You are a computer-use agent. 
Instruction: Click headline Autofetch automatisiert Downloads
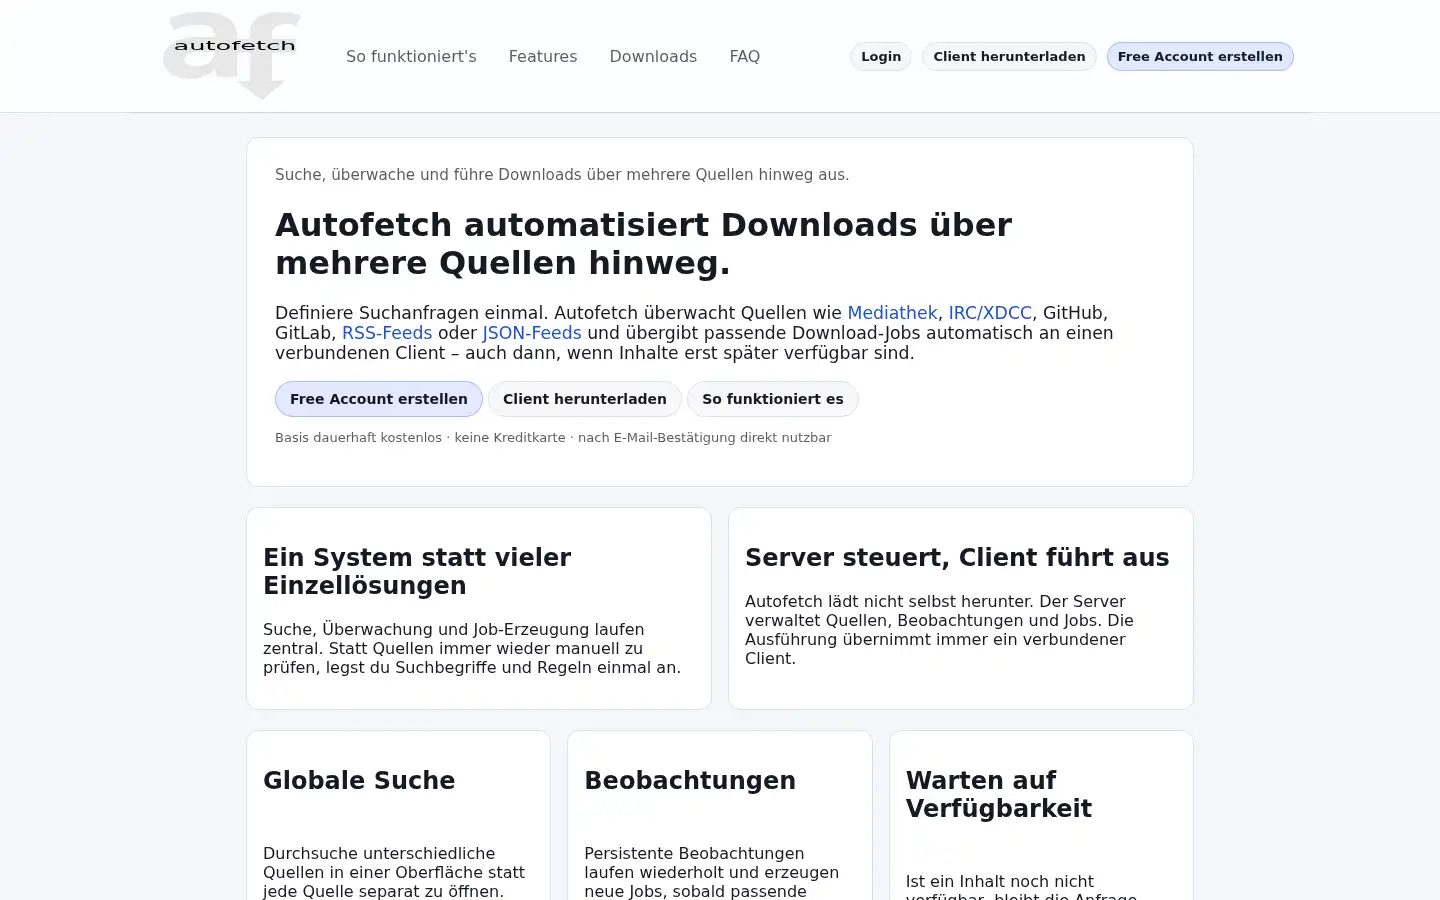643,244
